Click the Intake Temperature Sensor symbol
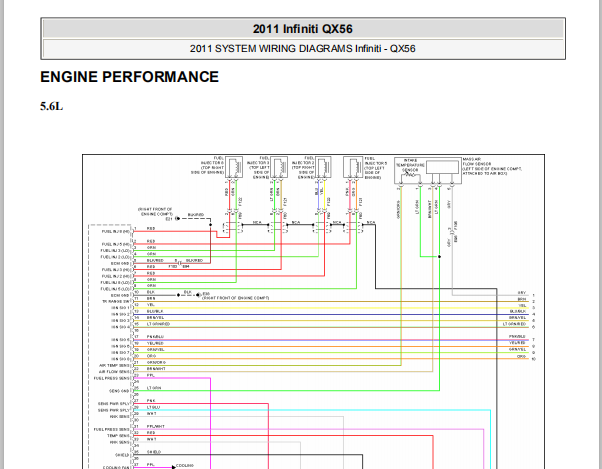 pyautogui.click(x=409, y=169)
